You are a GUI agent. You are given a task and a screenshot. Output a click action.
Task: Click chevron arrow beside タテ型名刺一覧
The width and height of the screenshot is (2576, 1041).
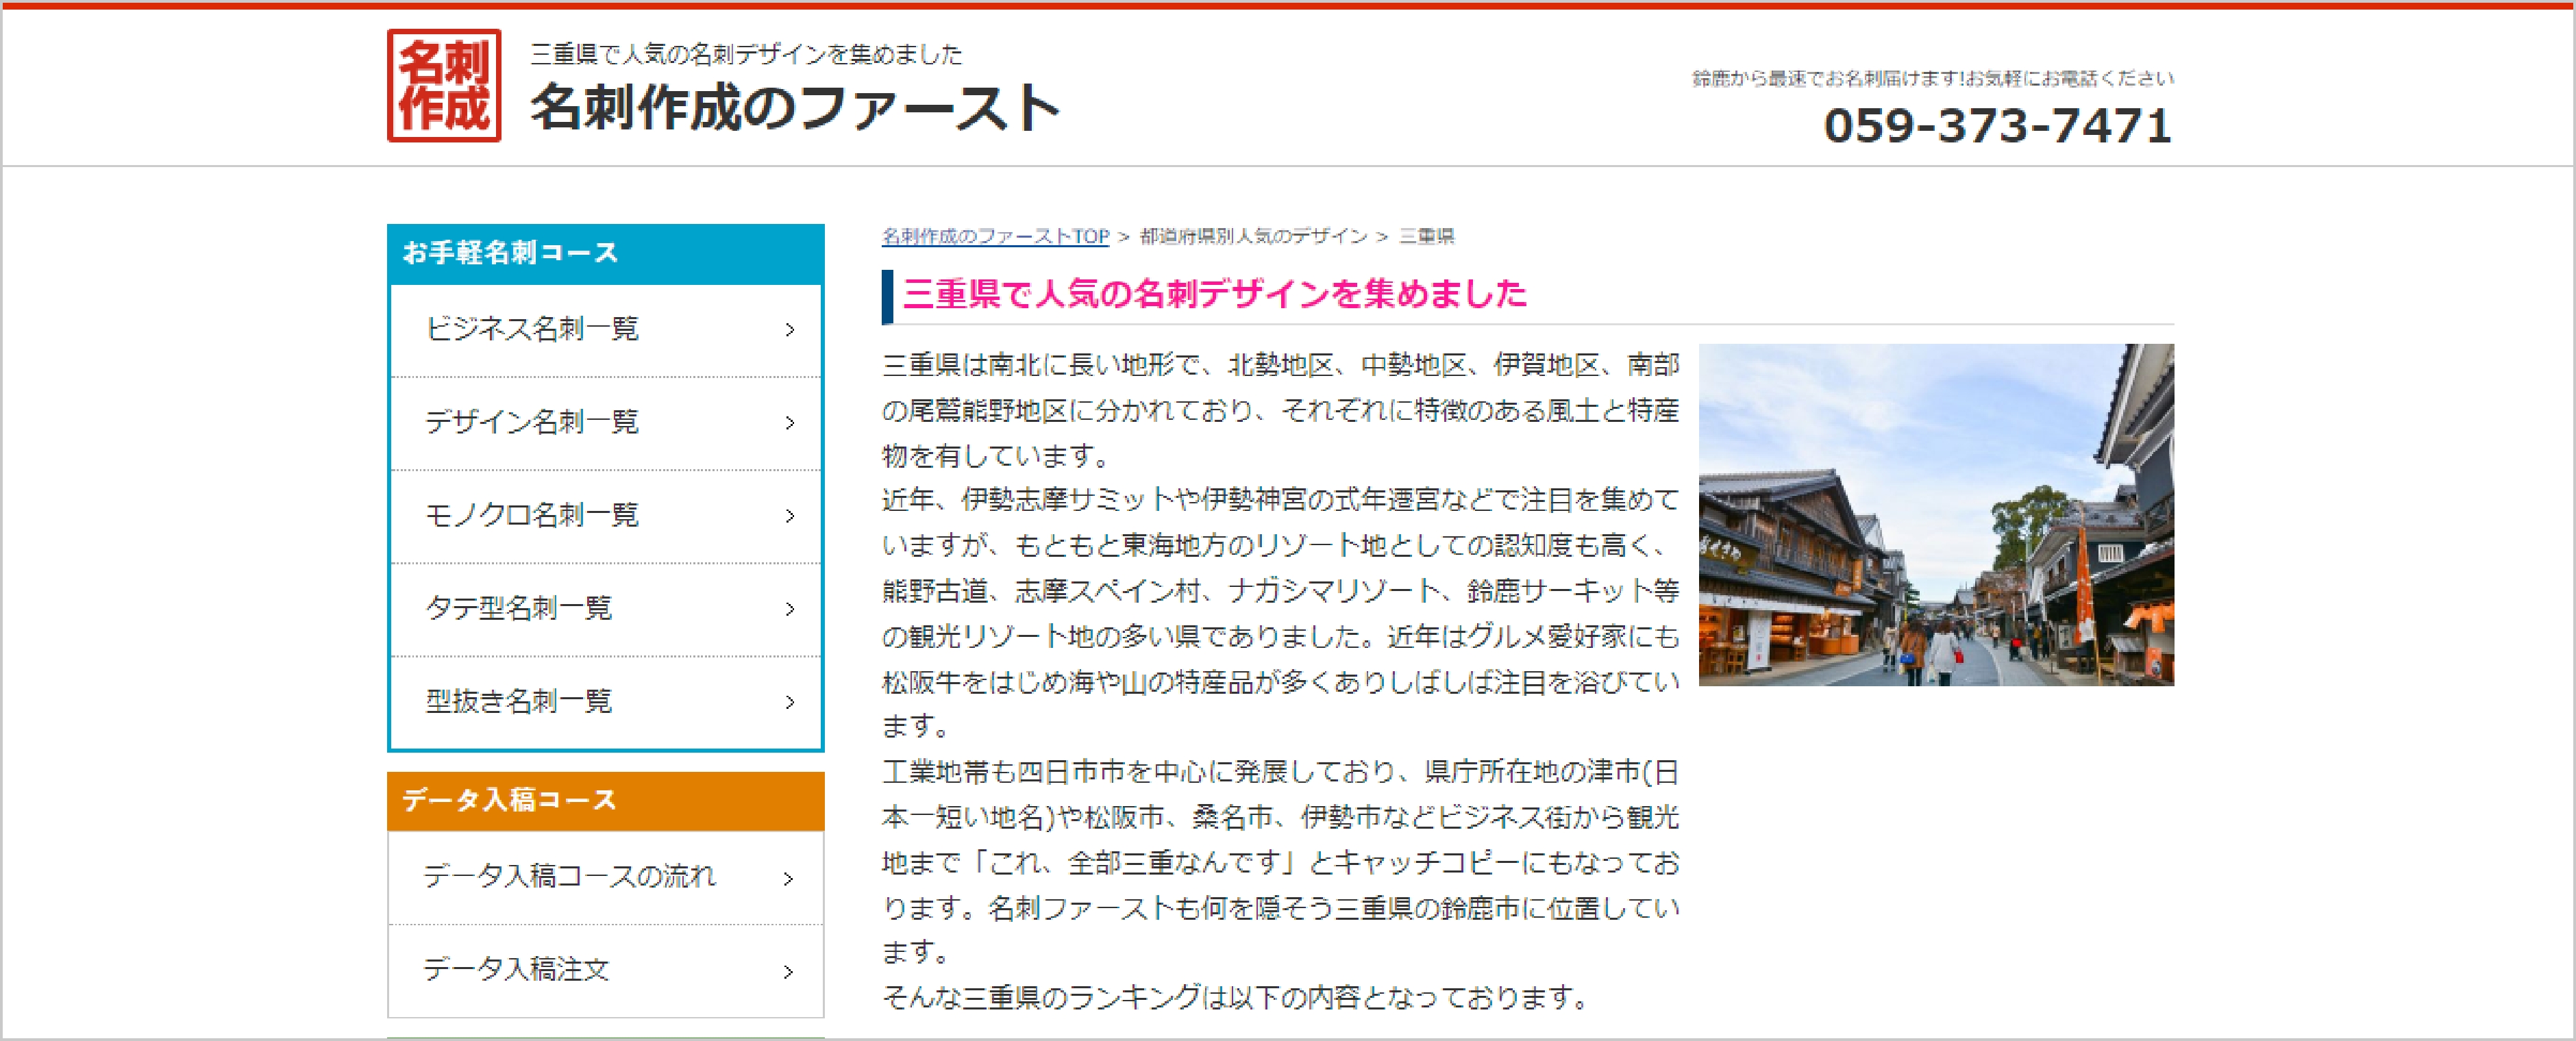[x=790, y=609]
